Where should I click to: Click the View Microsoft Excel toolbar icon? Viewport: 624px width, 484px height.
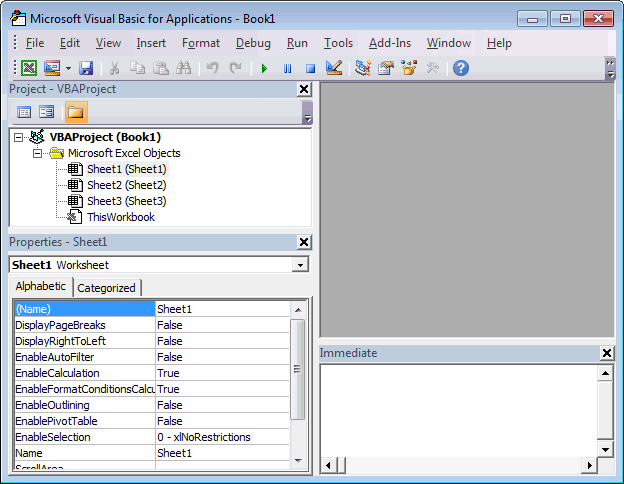[x=29, y=68]
